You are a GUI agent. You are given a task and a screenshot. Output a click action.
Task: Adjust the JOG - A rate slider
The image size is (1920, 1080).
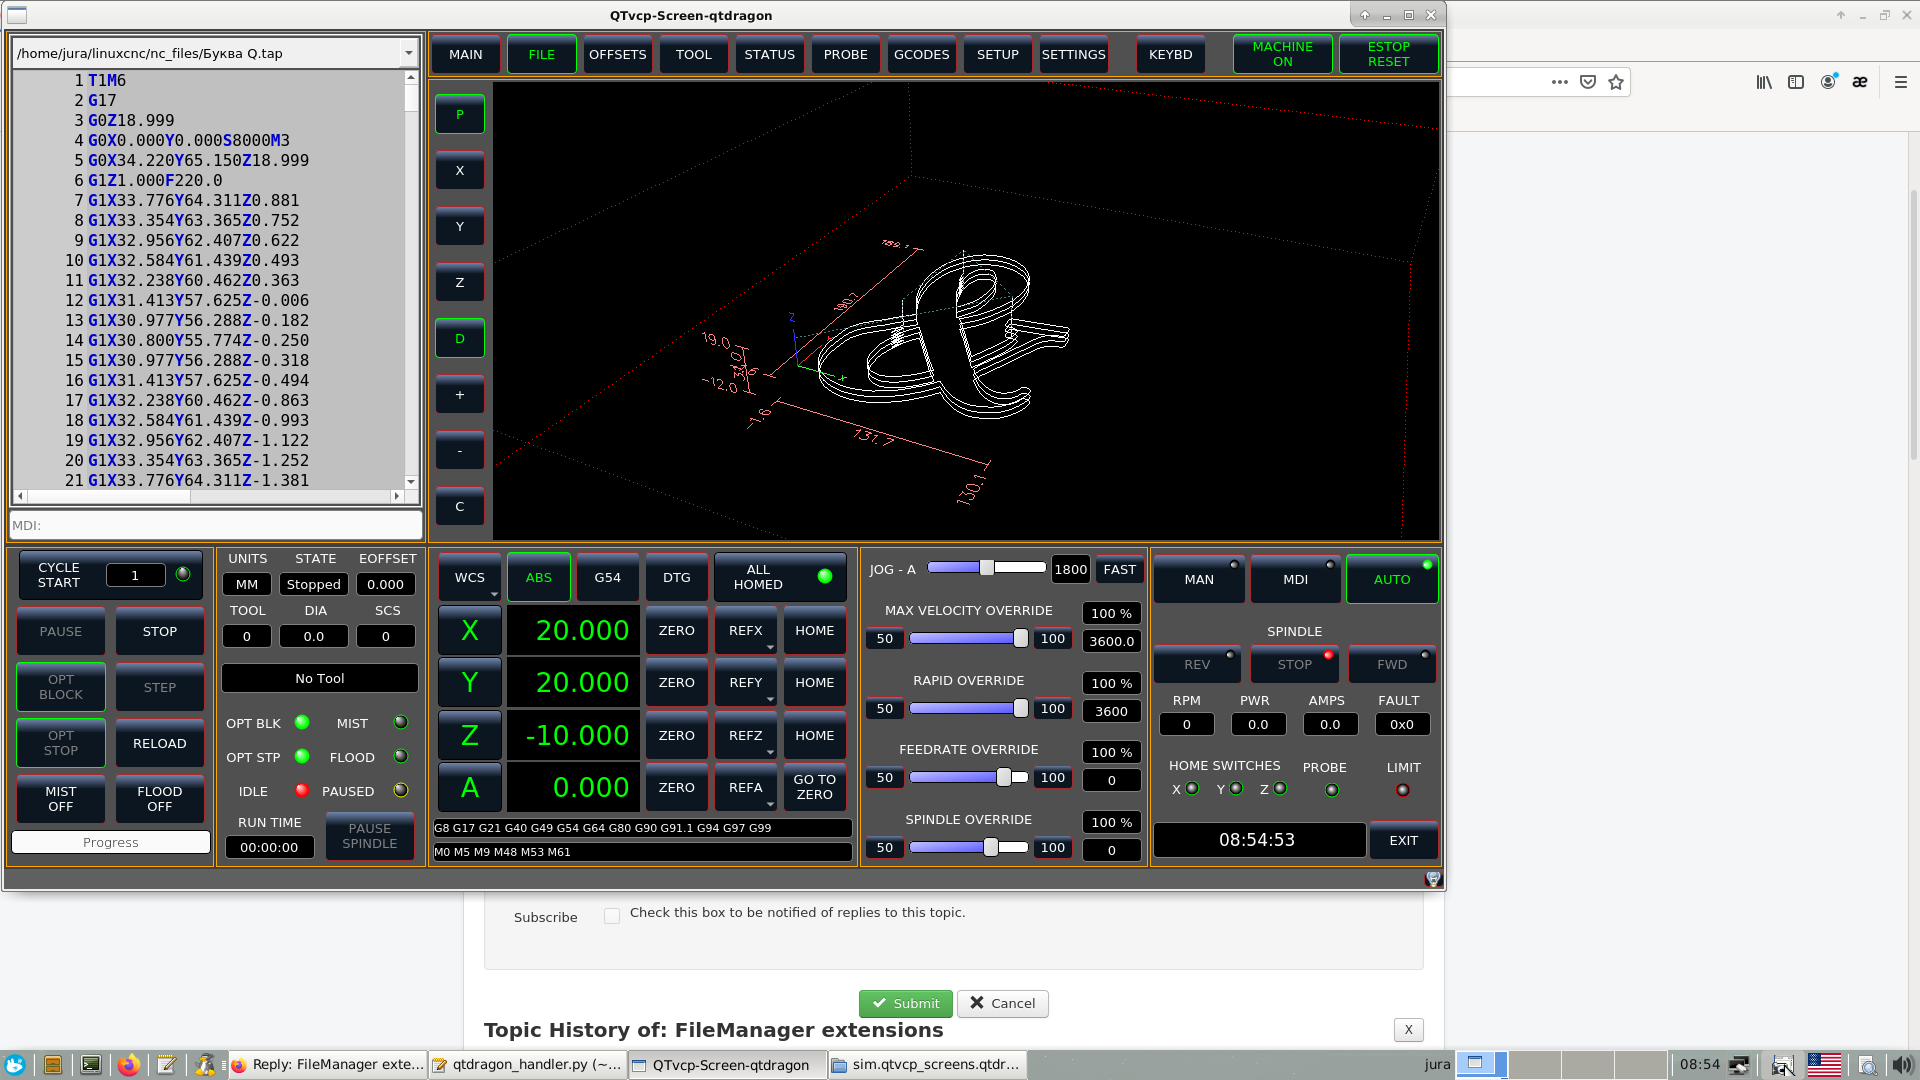coord(986,568)
